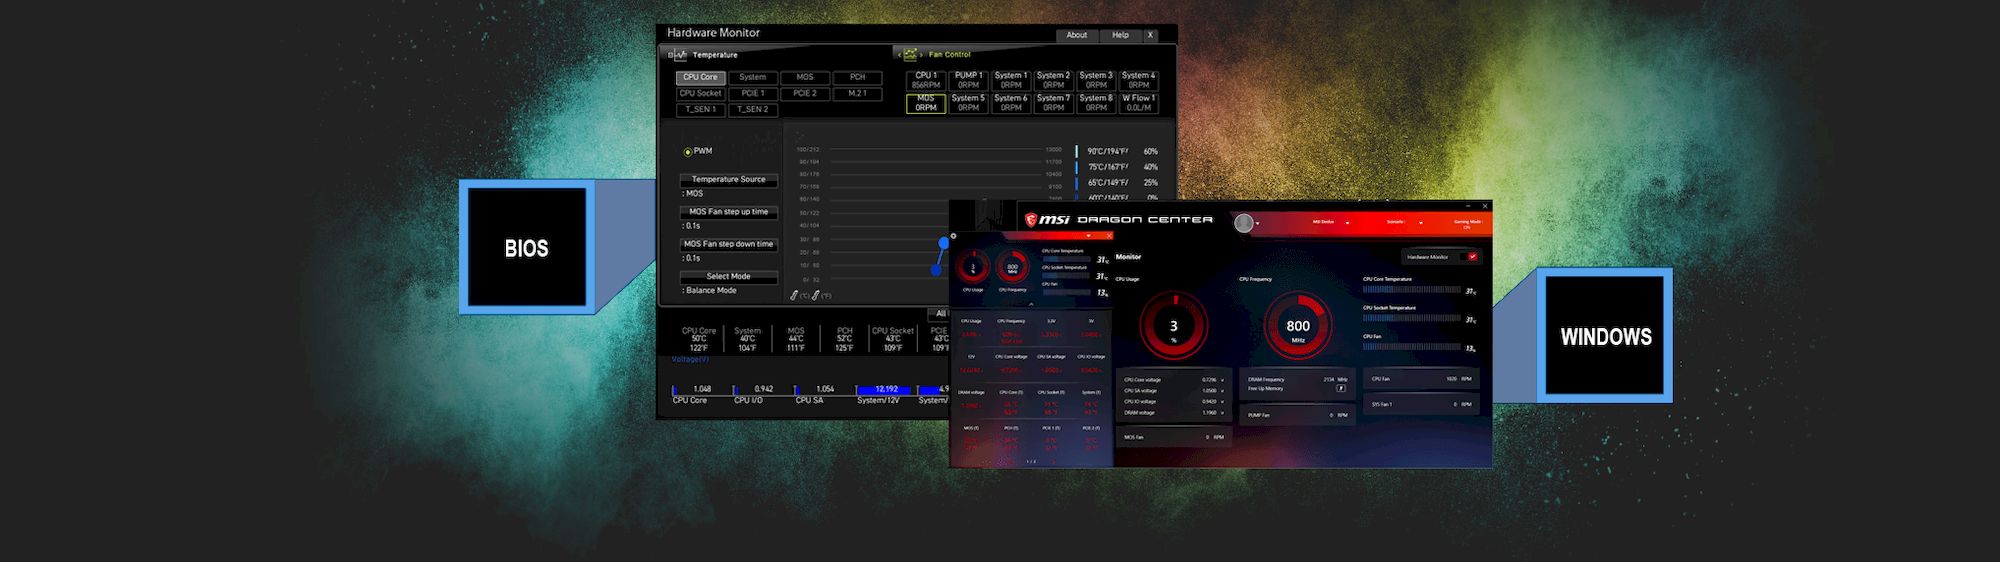Select the PUMP 1 fan button
The width and height of the screenshot is (2000, 562).
(x=968, y=80)
